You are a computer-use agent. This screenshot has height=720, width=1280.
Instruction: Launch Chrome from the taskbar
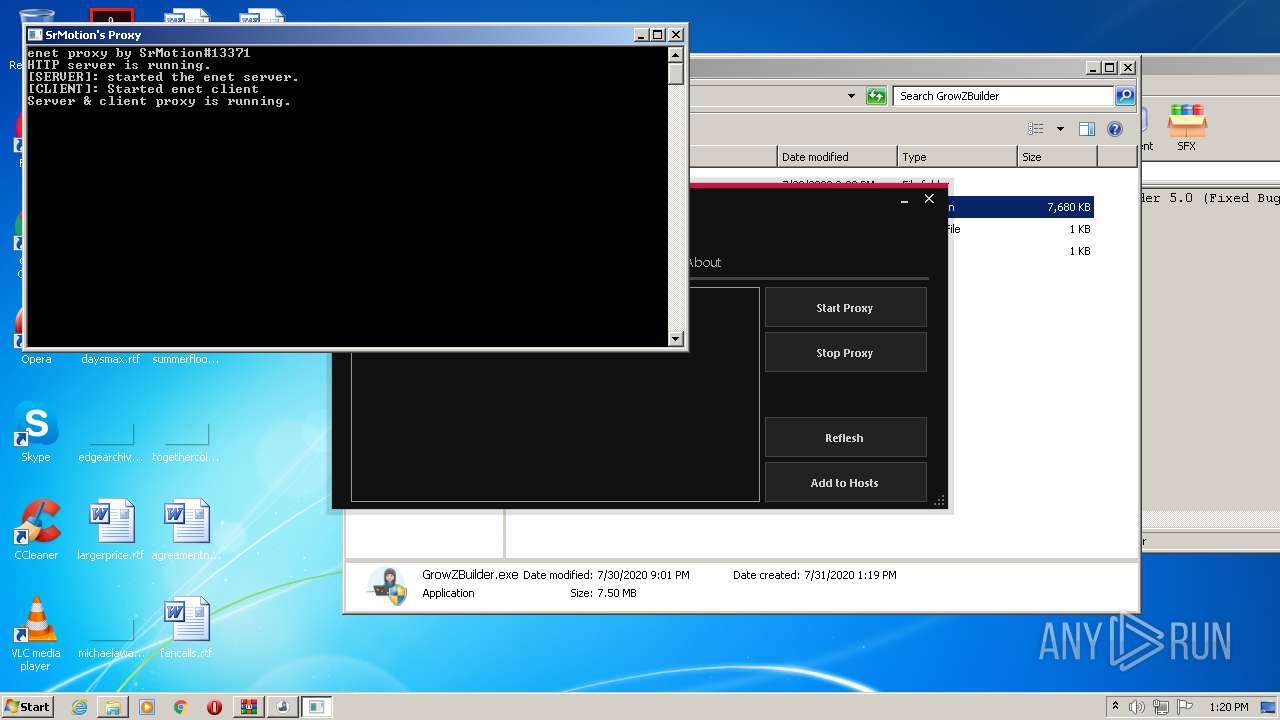tap(180, 707)
